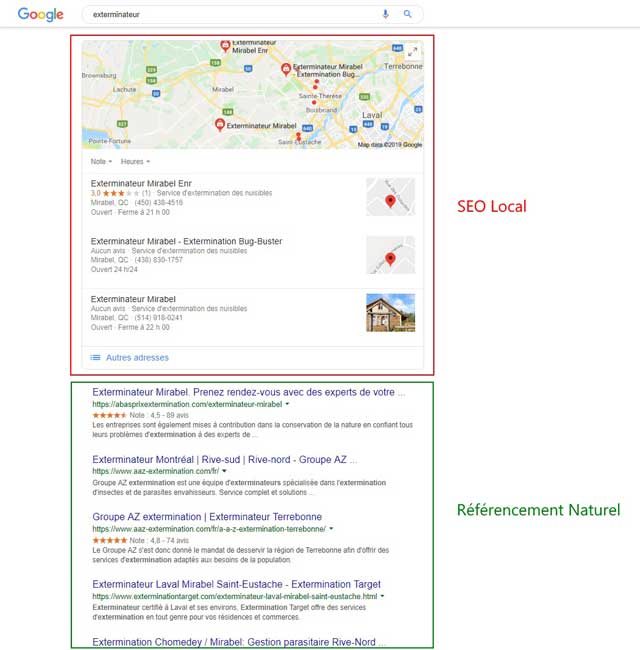This screenshot has width=640, height=650.
Task: Open result Exterminateur Mirabel. Prenez rendez-vous
Action: (x=248, y=392)
